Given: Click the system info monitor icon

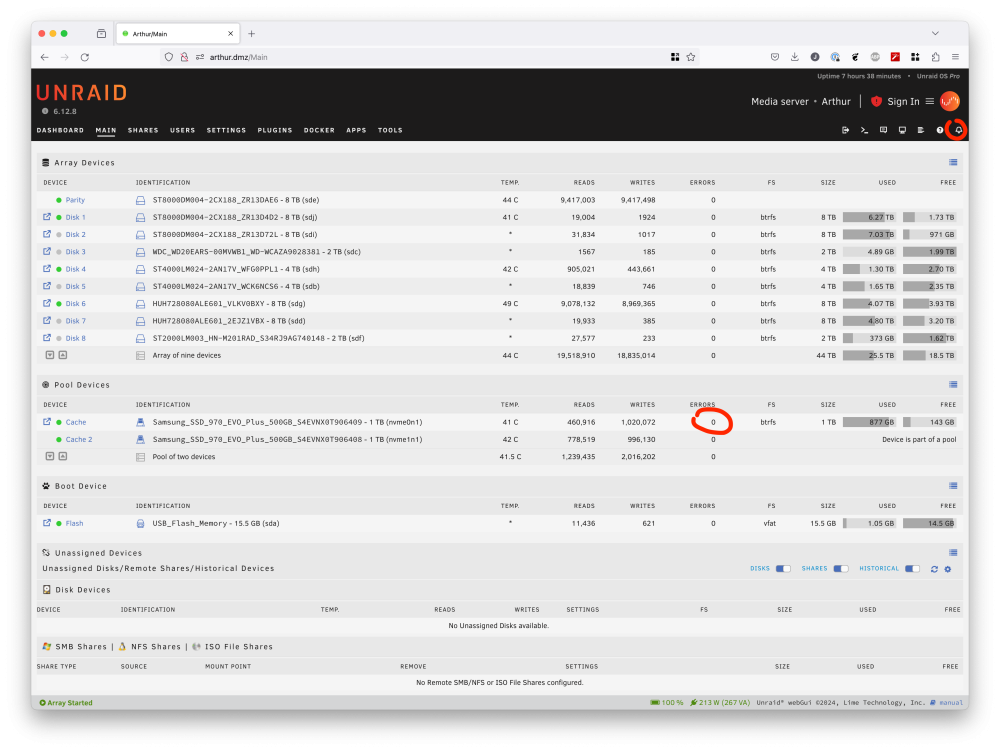Looking at the screenshot, I should pyautogui.click(x=902, y=130).
